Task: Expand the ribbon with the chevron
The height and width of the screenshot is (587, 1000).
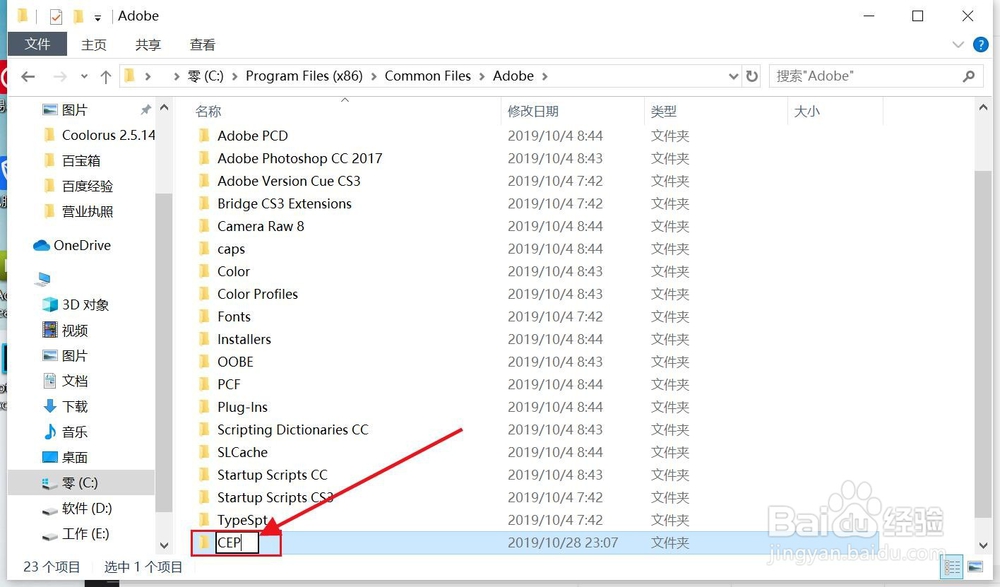Action: 957,45
